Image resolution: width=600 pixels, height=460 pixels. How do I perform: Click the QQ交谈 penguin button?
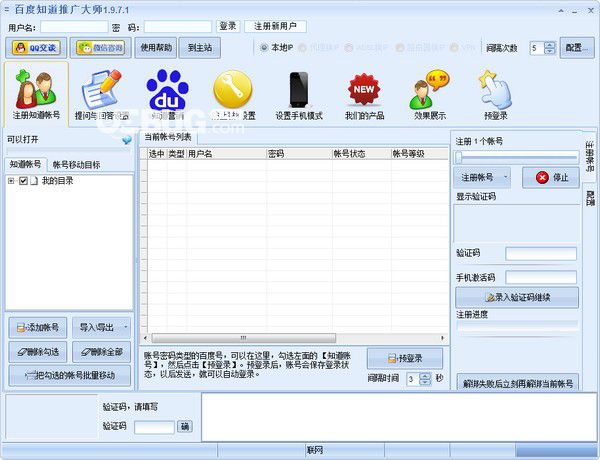click(36, 48)
